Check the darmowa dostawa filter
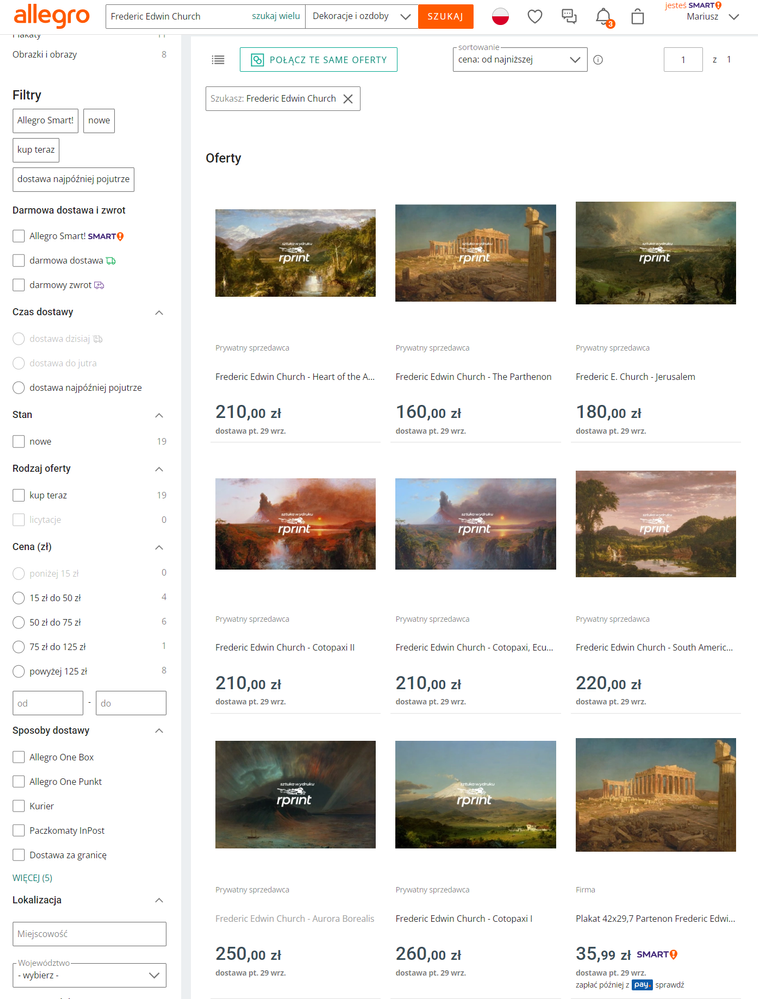Viewport: 758px width, 999px height. tap(19, 260)
